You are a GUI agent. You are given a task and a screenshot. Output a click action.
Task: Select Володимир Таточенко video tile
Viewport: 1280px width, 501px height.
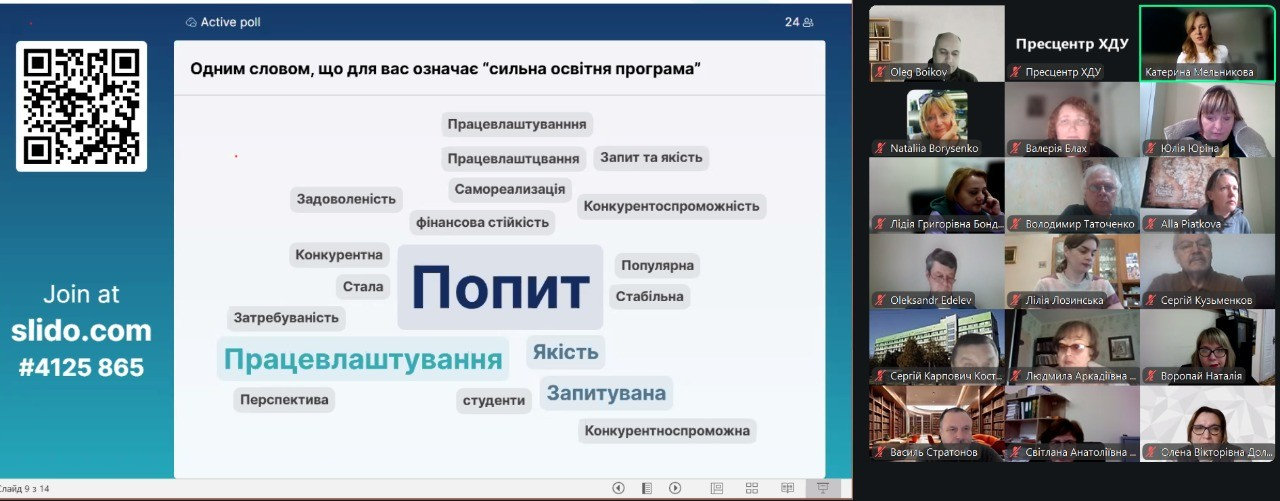point(1072,195)
